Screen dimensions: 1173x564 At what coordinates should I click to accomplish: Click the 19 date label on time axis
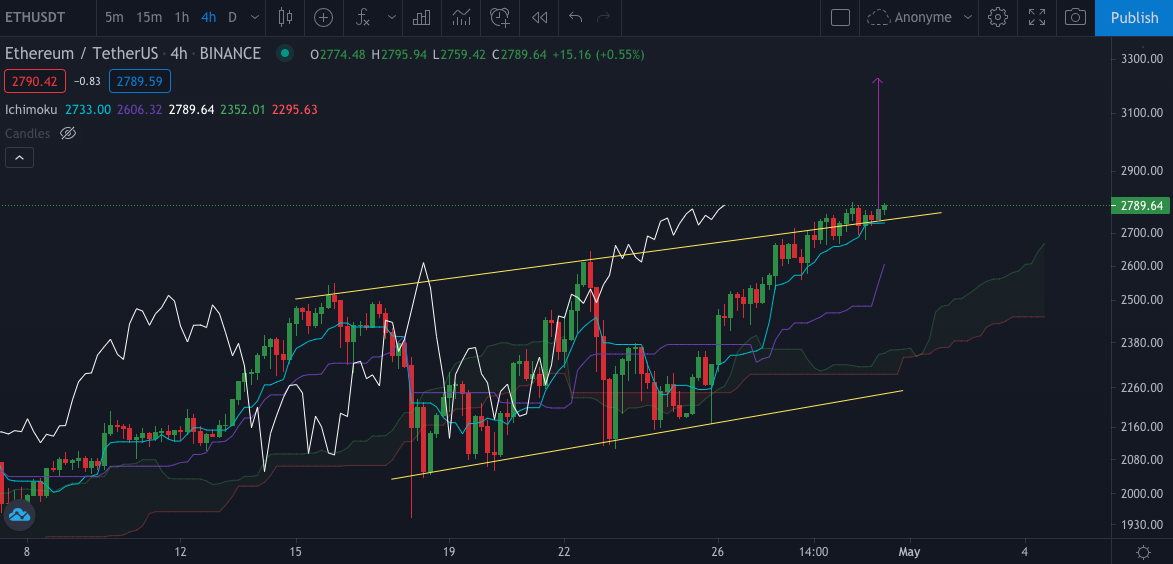tap(449, 551)
